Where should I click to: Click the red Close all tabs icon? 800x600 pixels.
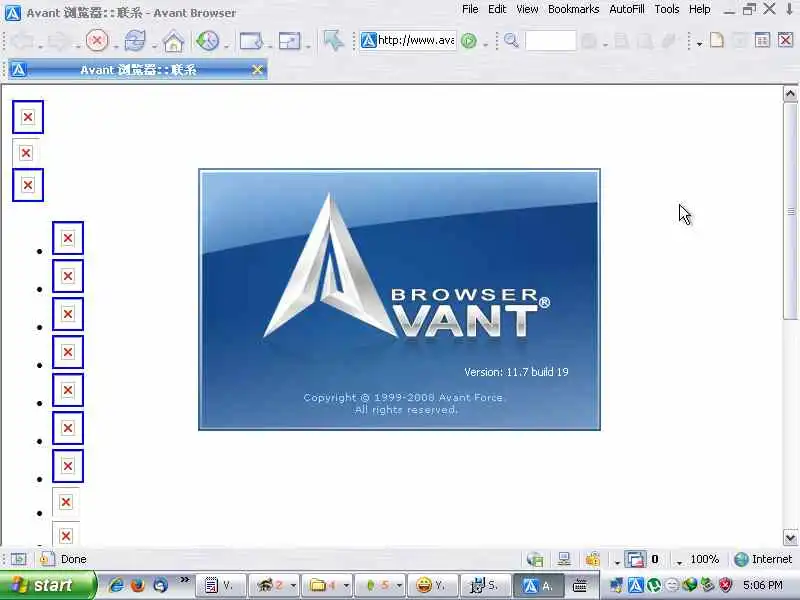(785, 40)
